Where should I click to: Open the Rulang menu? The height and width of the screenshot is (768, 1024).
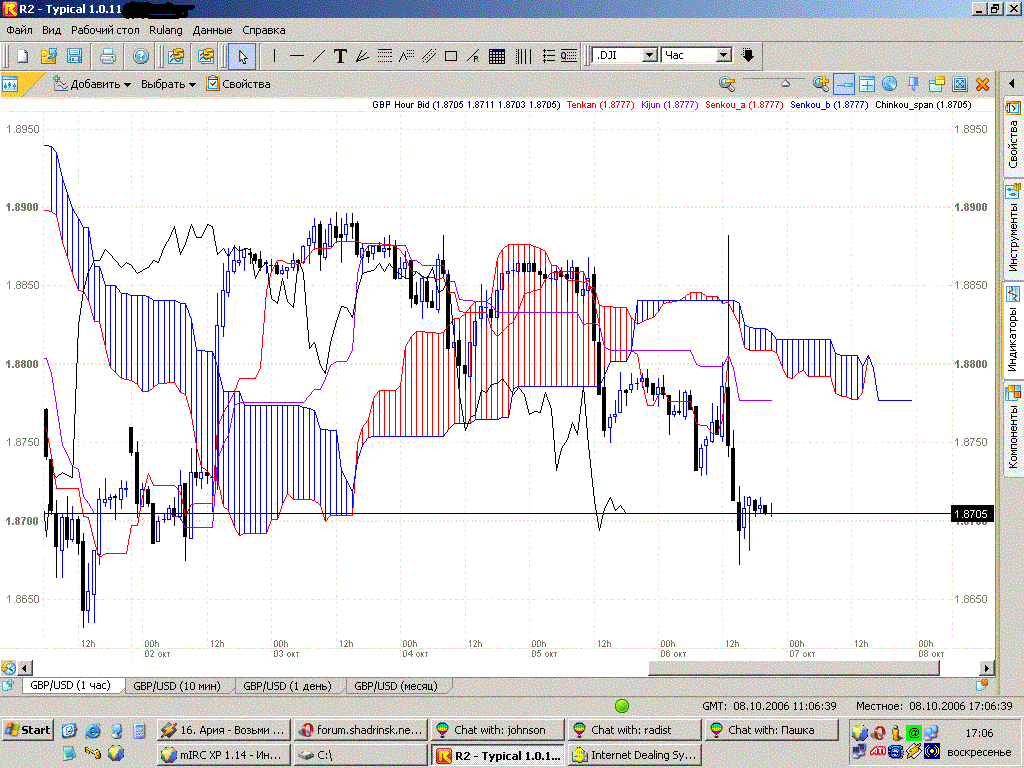coord(166,30)
